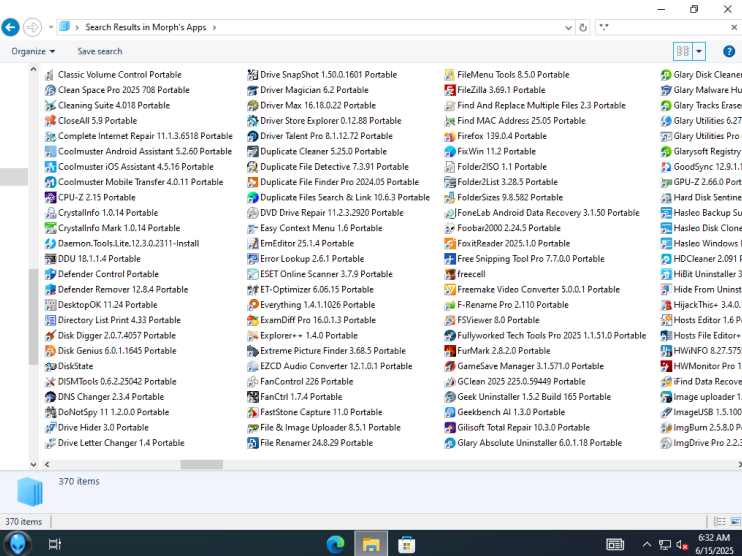Viewport: 742px width, 556px height.
Task: Select FileMenu Tools 8.5.0 Portable
Action: pos(507,74)
